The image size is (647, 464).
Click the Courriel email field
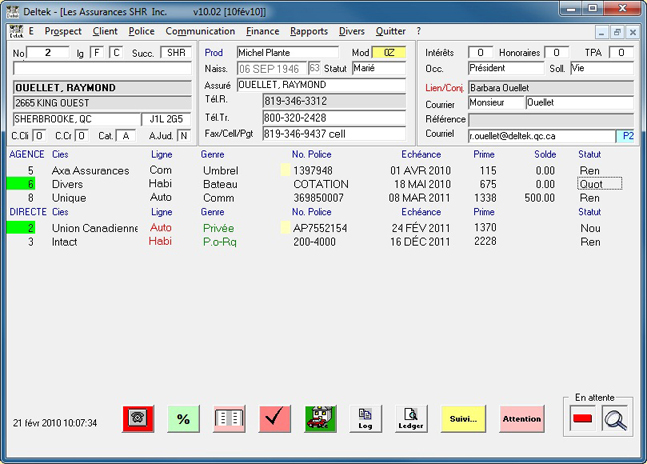click(x=542, y=136)
